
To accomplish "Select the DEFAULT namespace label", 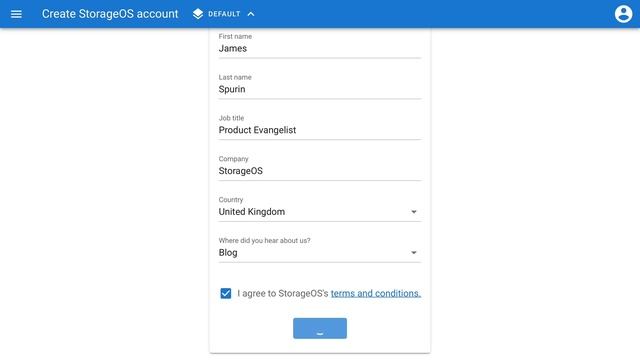I will [224, 14].
